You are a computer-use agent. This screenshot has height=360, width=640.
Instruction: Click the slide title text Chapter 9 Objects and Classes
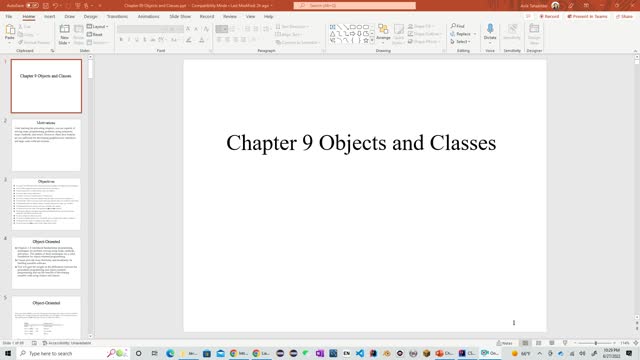(x=361, y=143)
